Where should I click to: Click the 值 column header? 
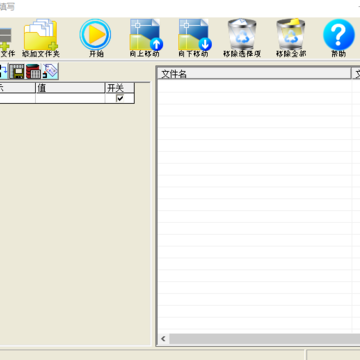pos(70,88)
